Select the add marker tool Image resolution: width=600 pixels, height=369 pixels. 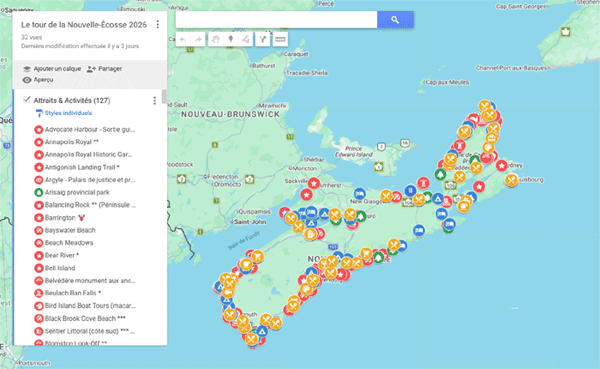point(230,39)
